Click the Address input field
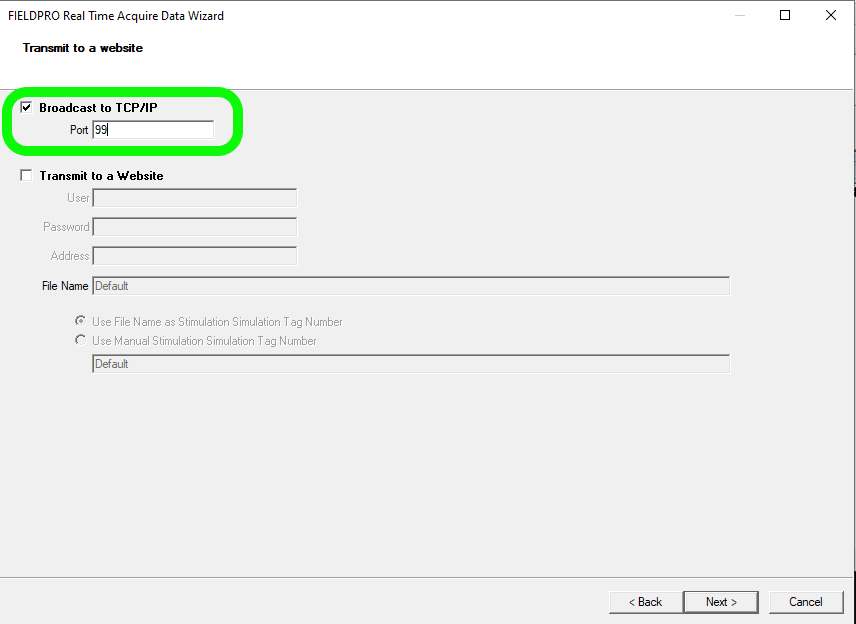The height and width of the screenshot is (624, 856). pyautogui.click(x=194, y=255)
